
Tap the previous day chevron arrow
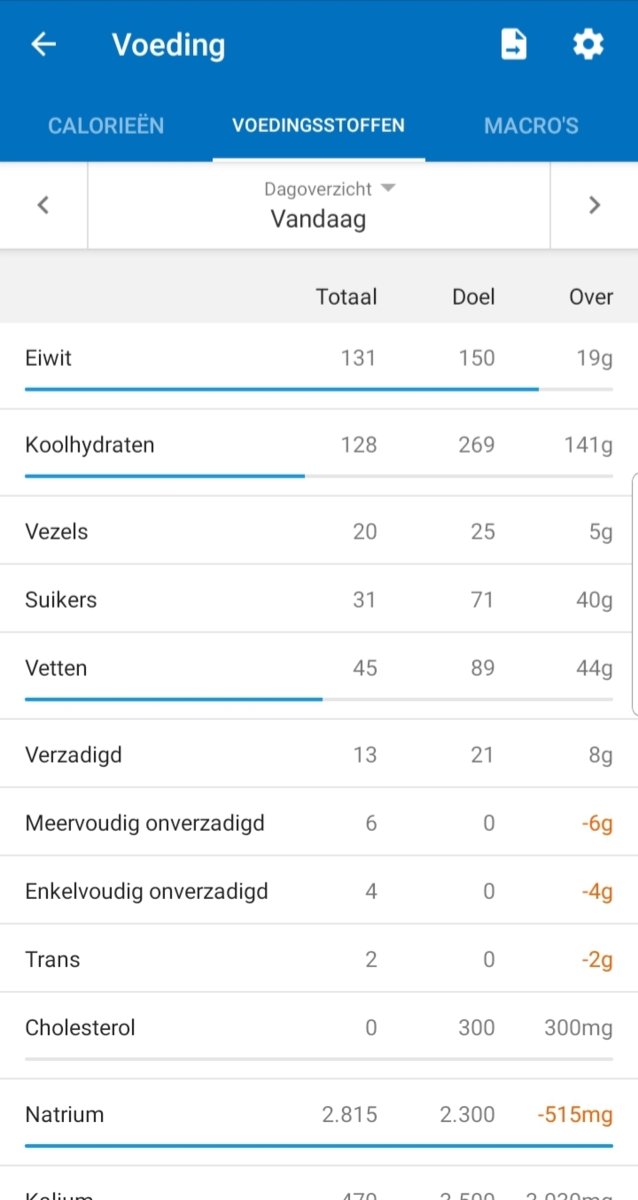tap(43, 204)
